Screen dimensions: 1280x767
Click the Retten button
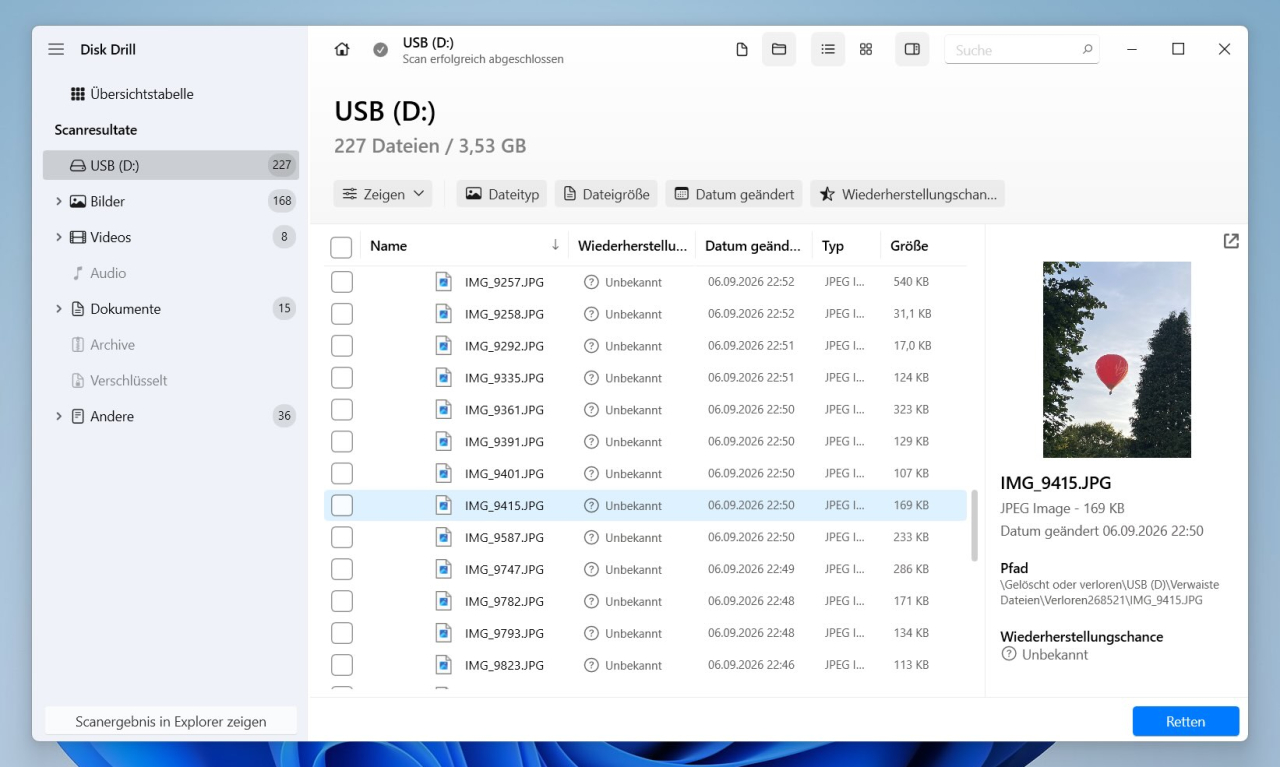coord(1185,721)
